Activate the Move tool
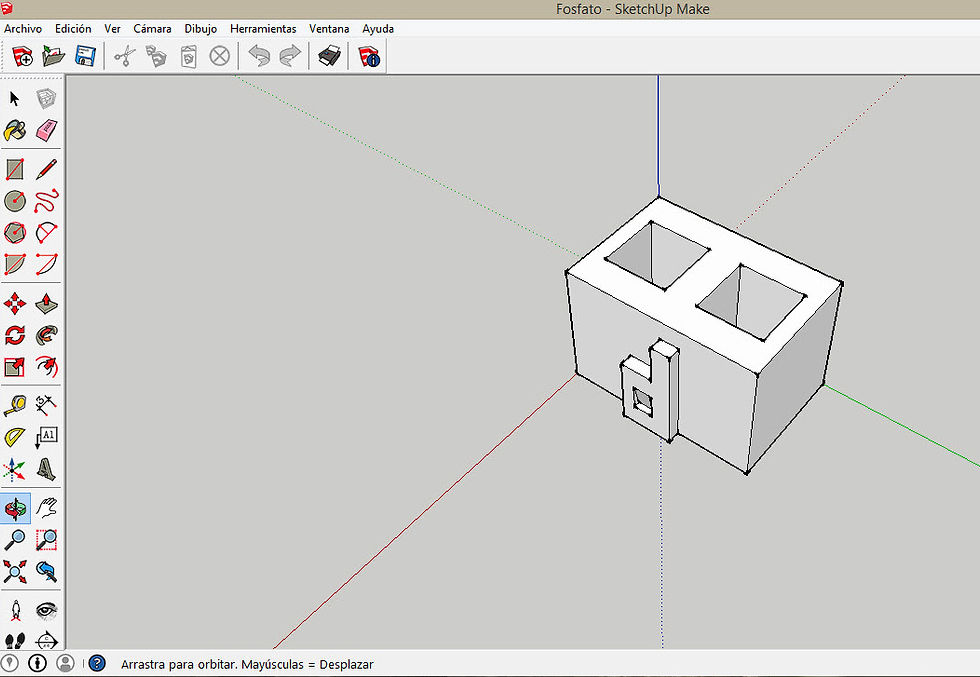The image size is (980, 677). coord(14,304)
